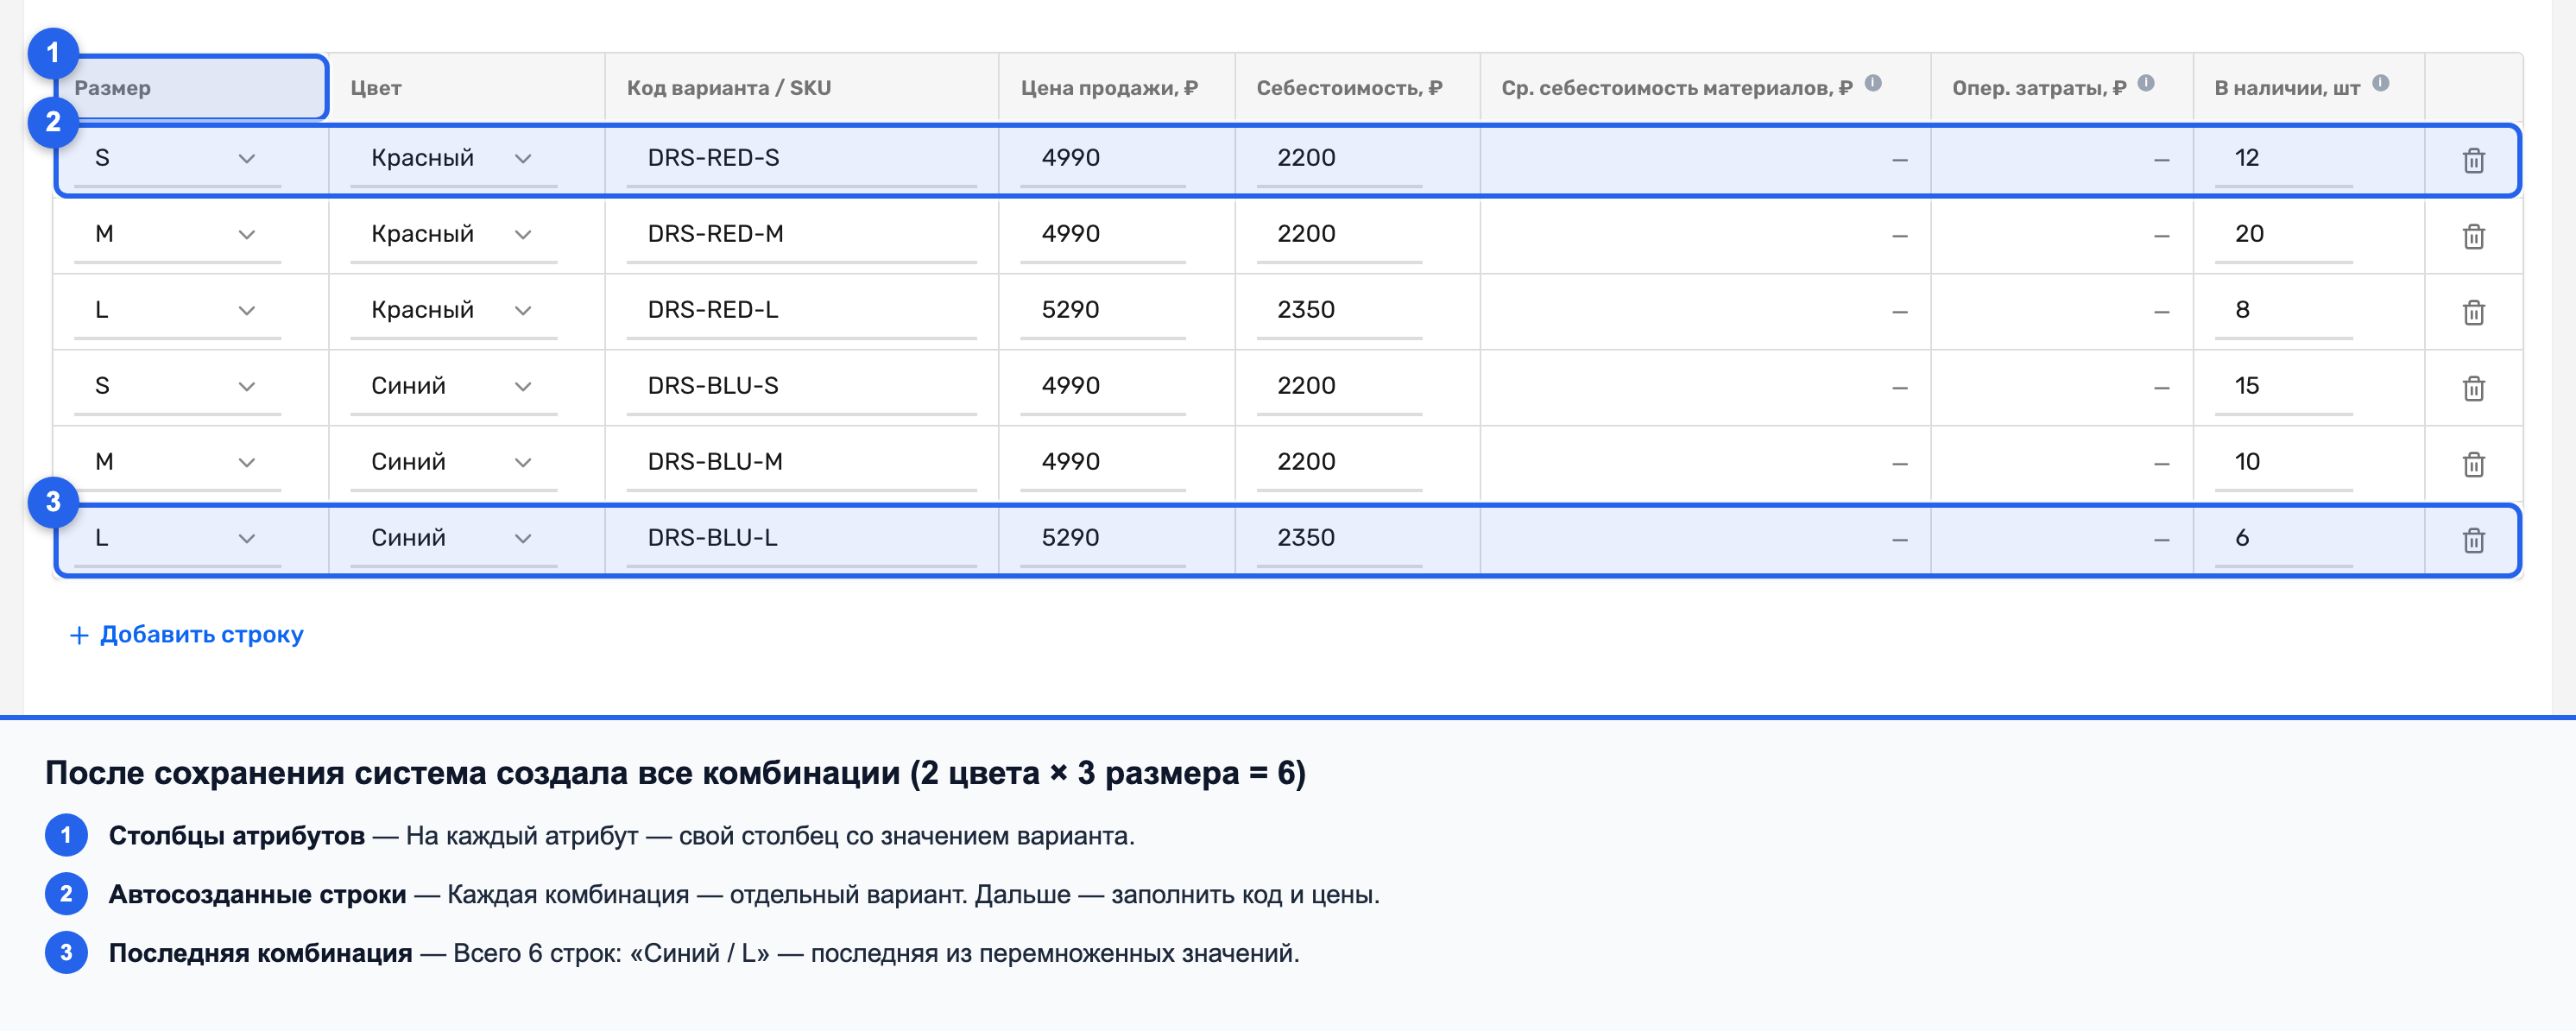Screen dimensions: 2576x1031
Task: Show info for В наличии column
Action: tap(2381, 83)
